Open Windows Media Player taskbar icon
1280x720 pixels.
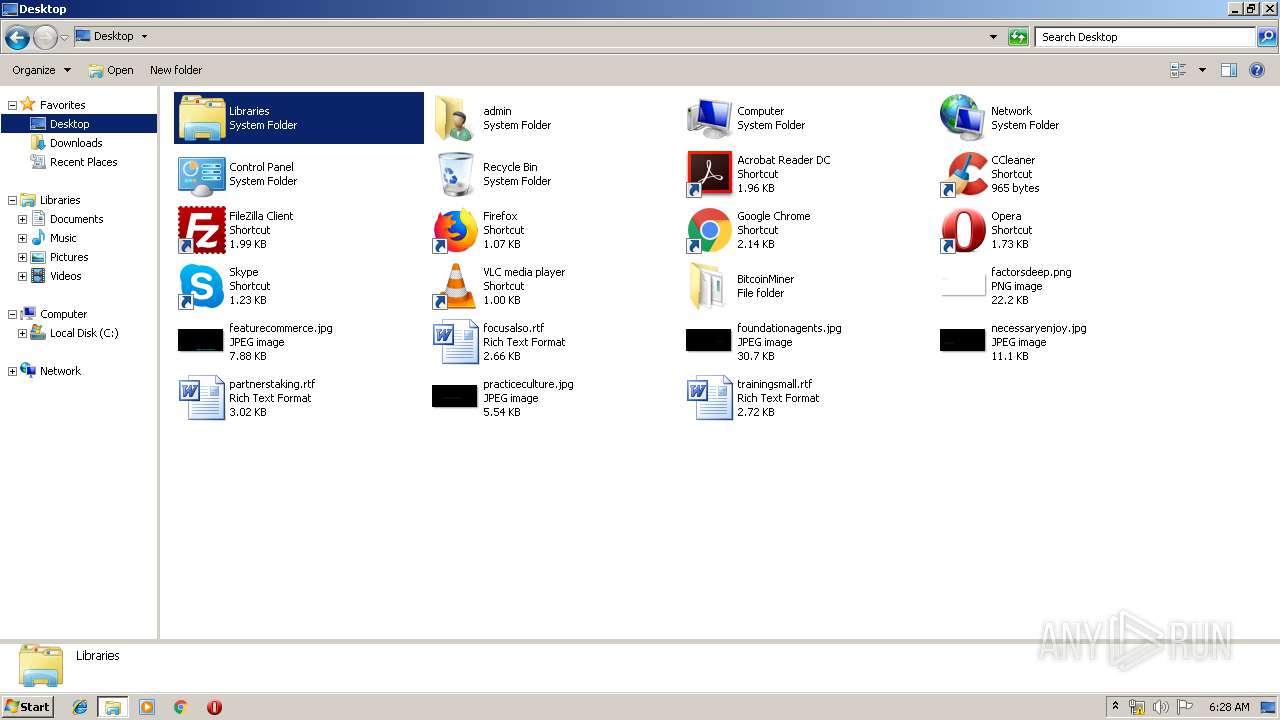(147, 707)
